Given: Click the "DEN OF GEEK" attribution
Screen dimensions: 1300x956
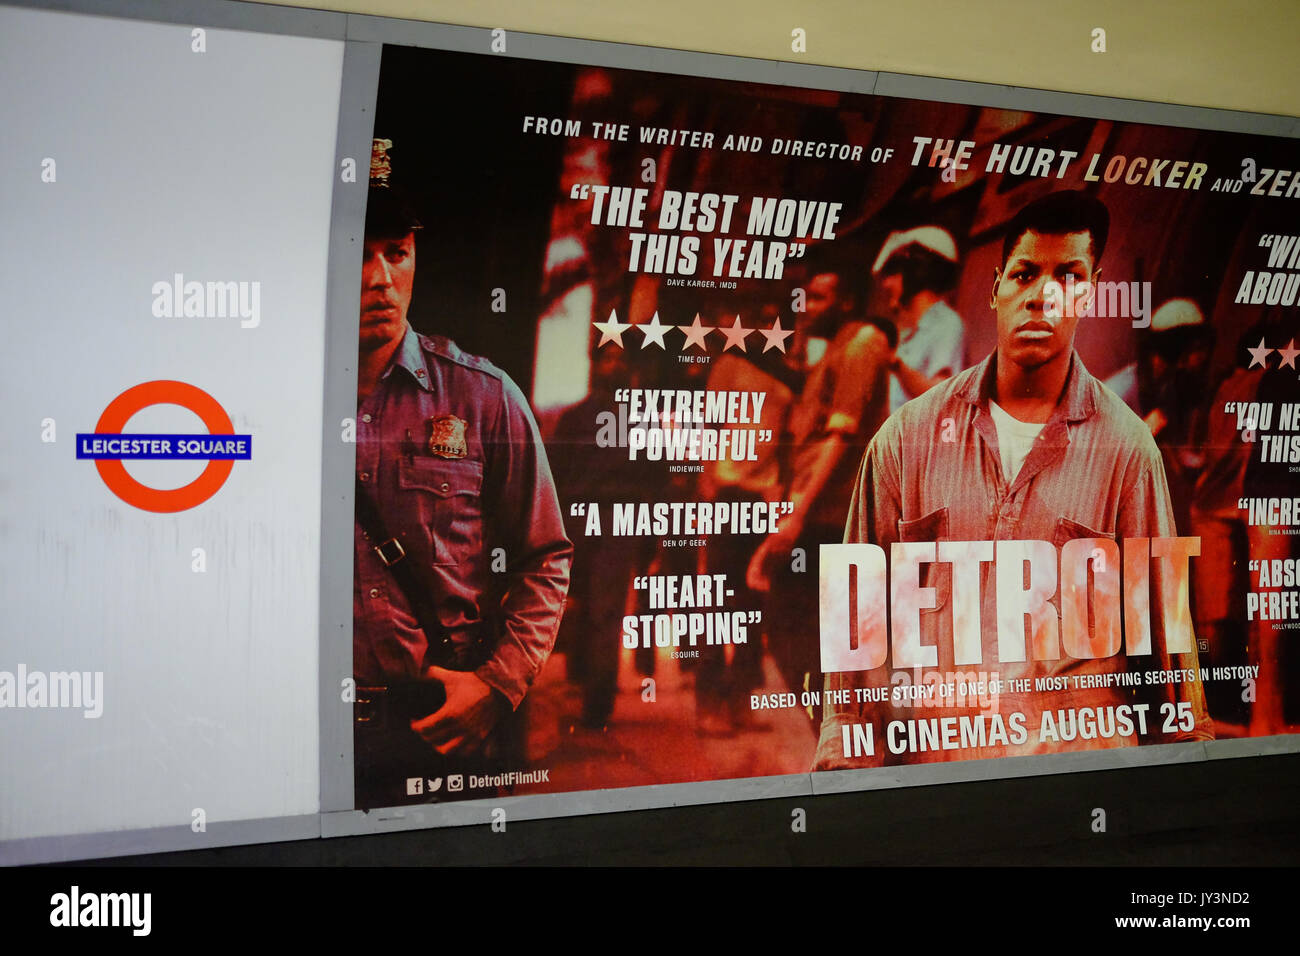Looking at the screenshot, I should tap(683, 544).
